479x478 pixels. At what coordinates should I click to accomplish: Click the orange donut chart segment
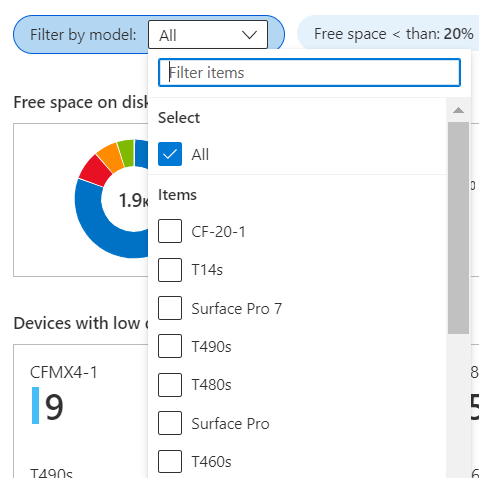(111, 157)
